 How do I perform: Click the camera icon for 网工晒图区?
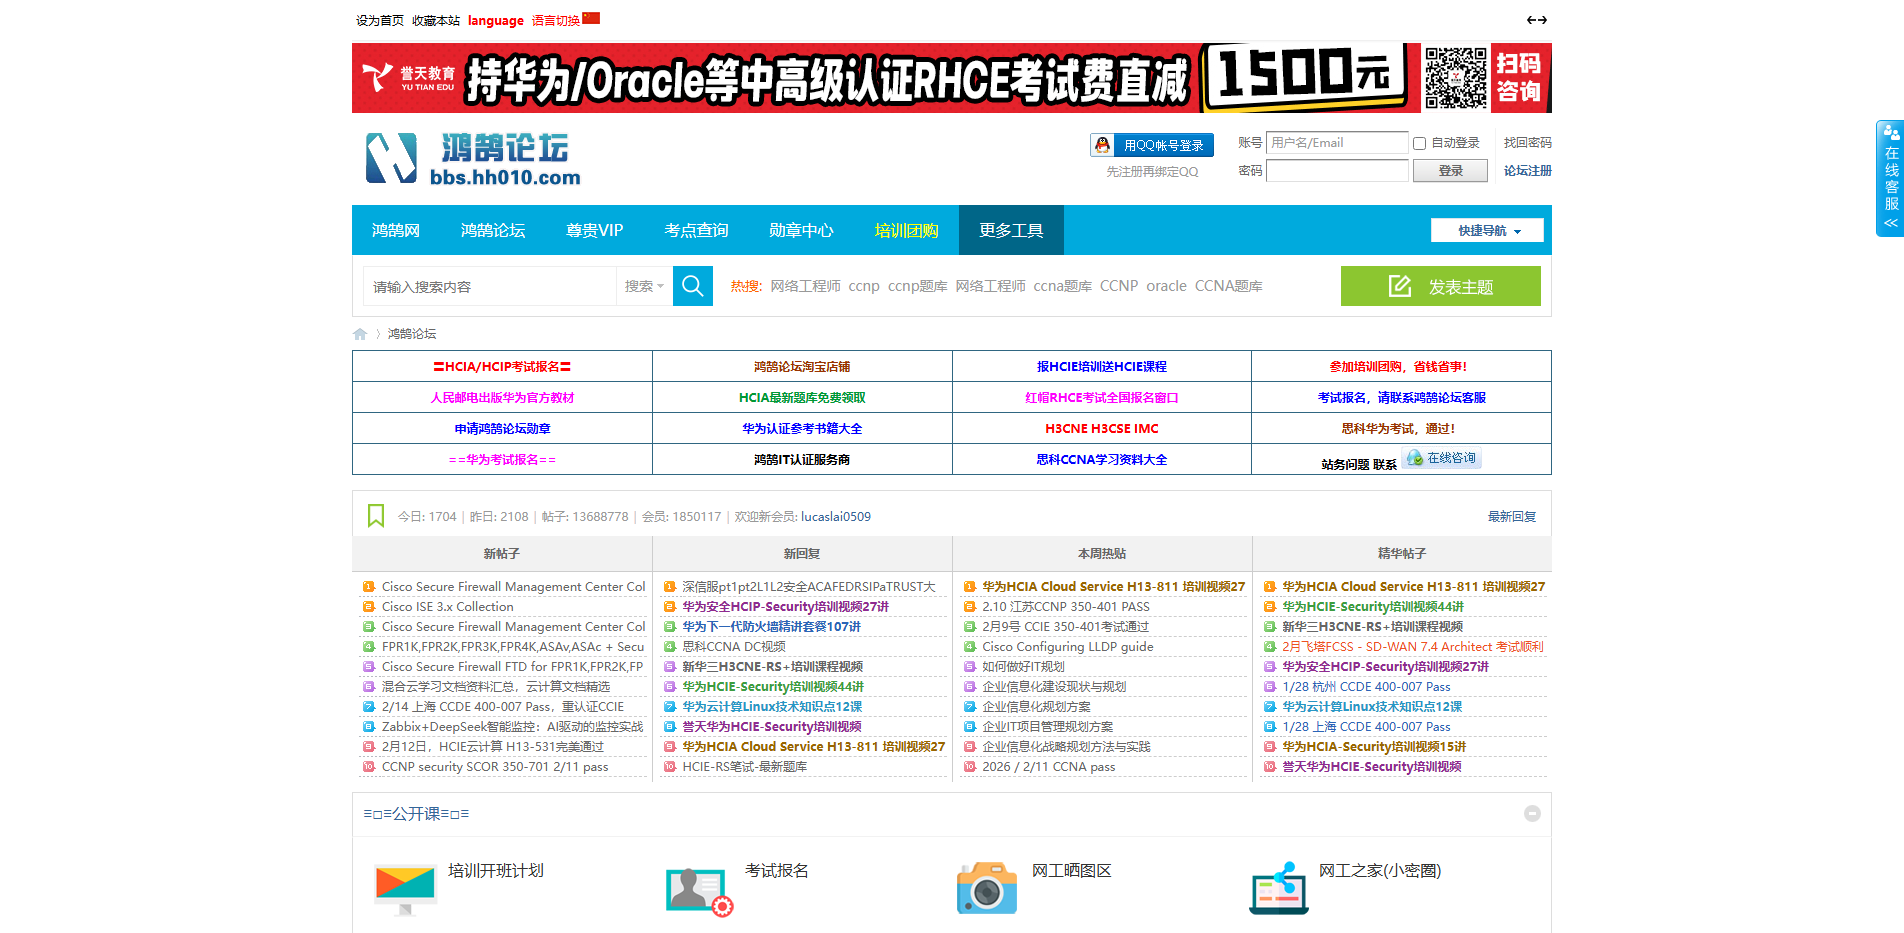tap(987, 887)
